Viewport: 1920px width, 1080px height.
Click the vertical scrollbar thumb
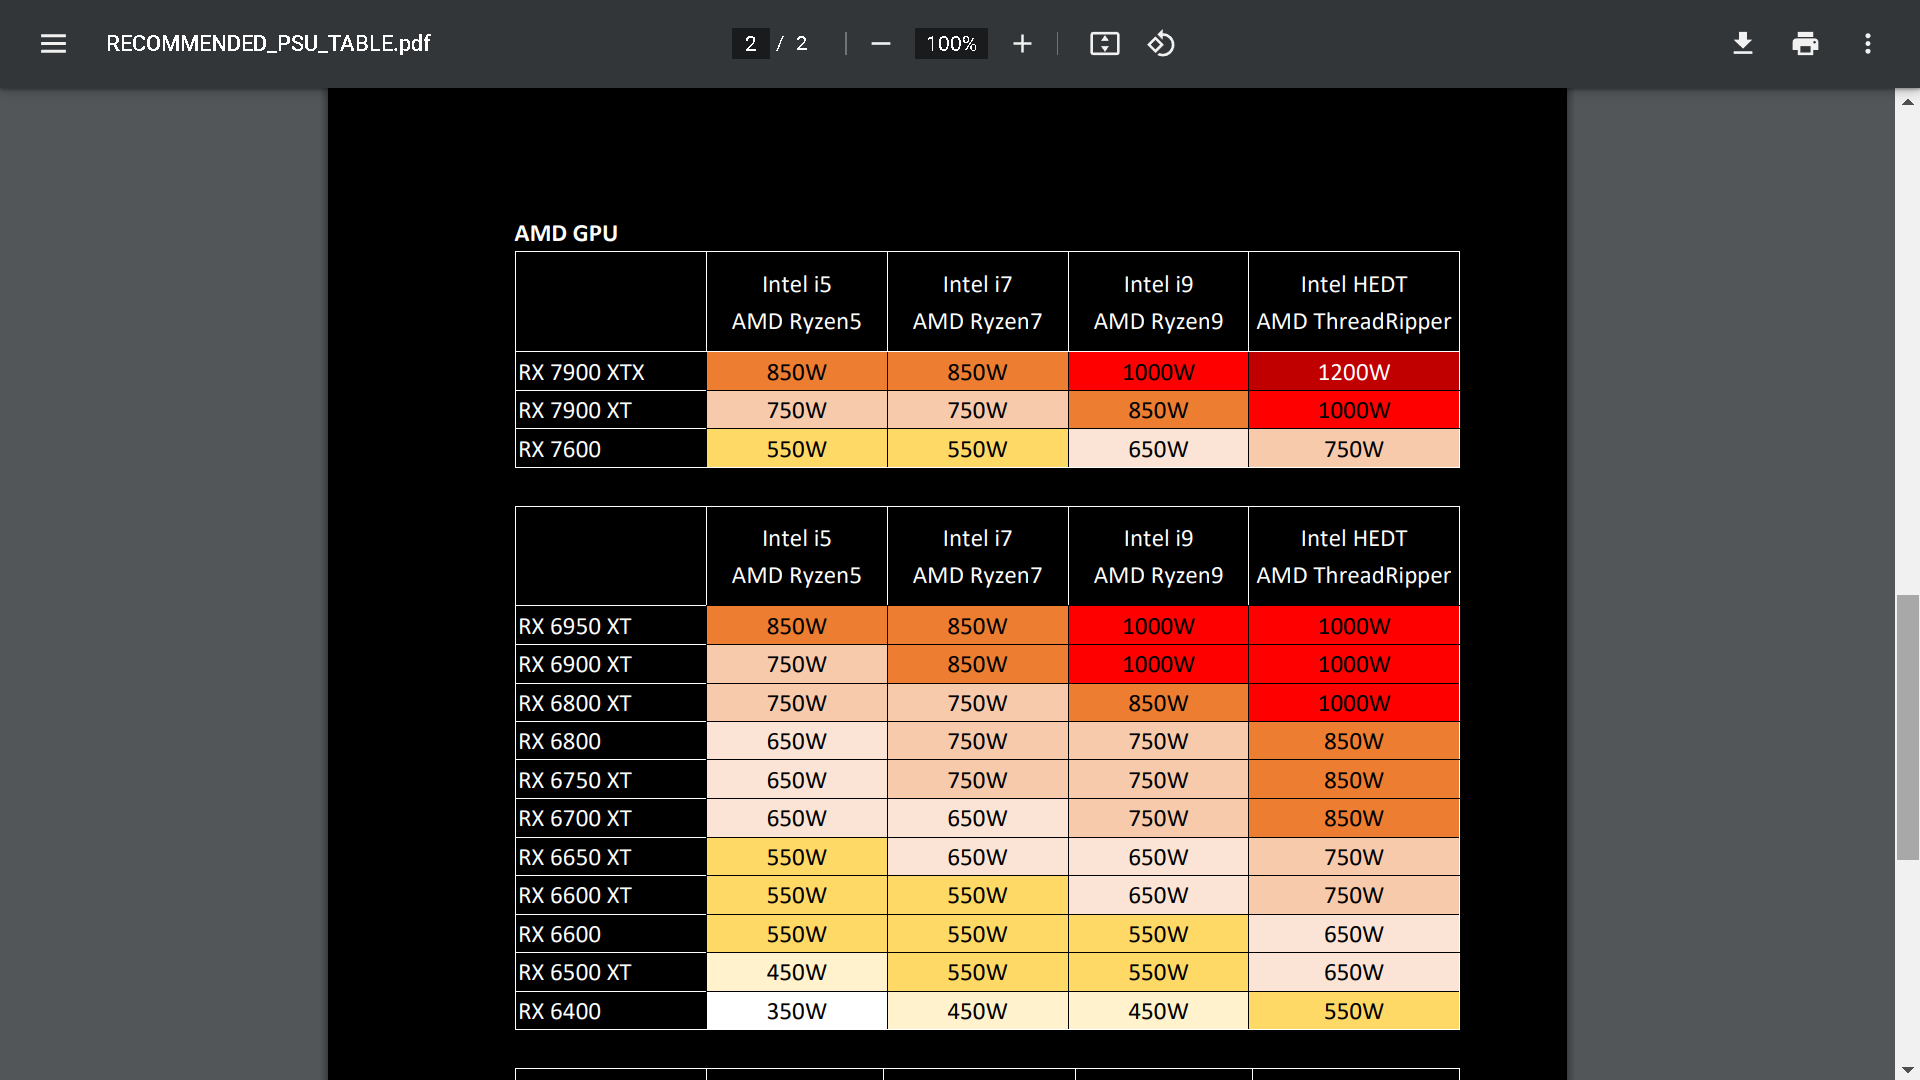pyautogui.click(x=1907, y=727)
